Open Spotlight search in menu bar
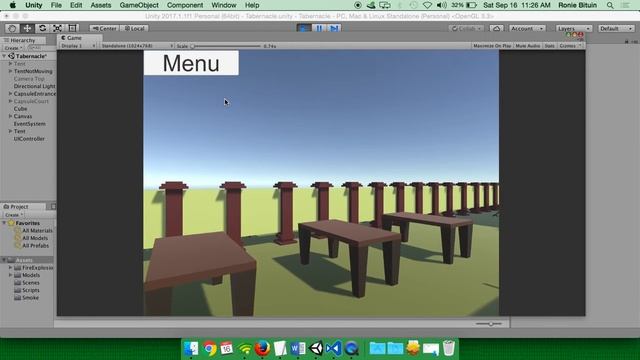The height and width of the screenshot is (360, 640). 610,5
